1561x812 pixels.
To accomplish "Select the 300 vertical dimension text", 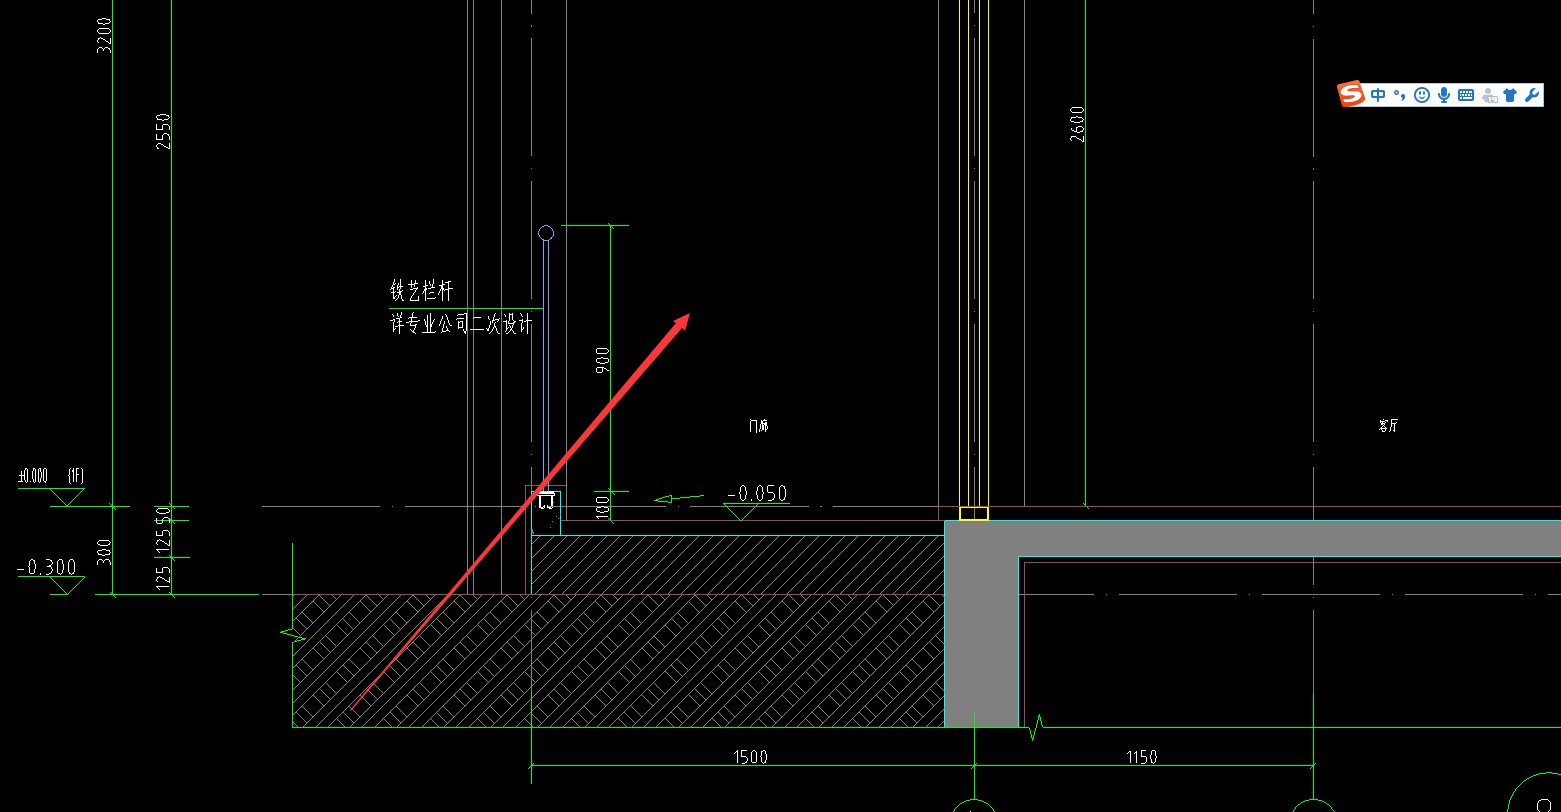I will [104, 551].
